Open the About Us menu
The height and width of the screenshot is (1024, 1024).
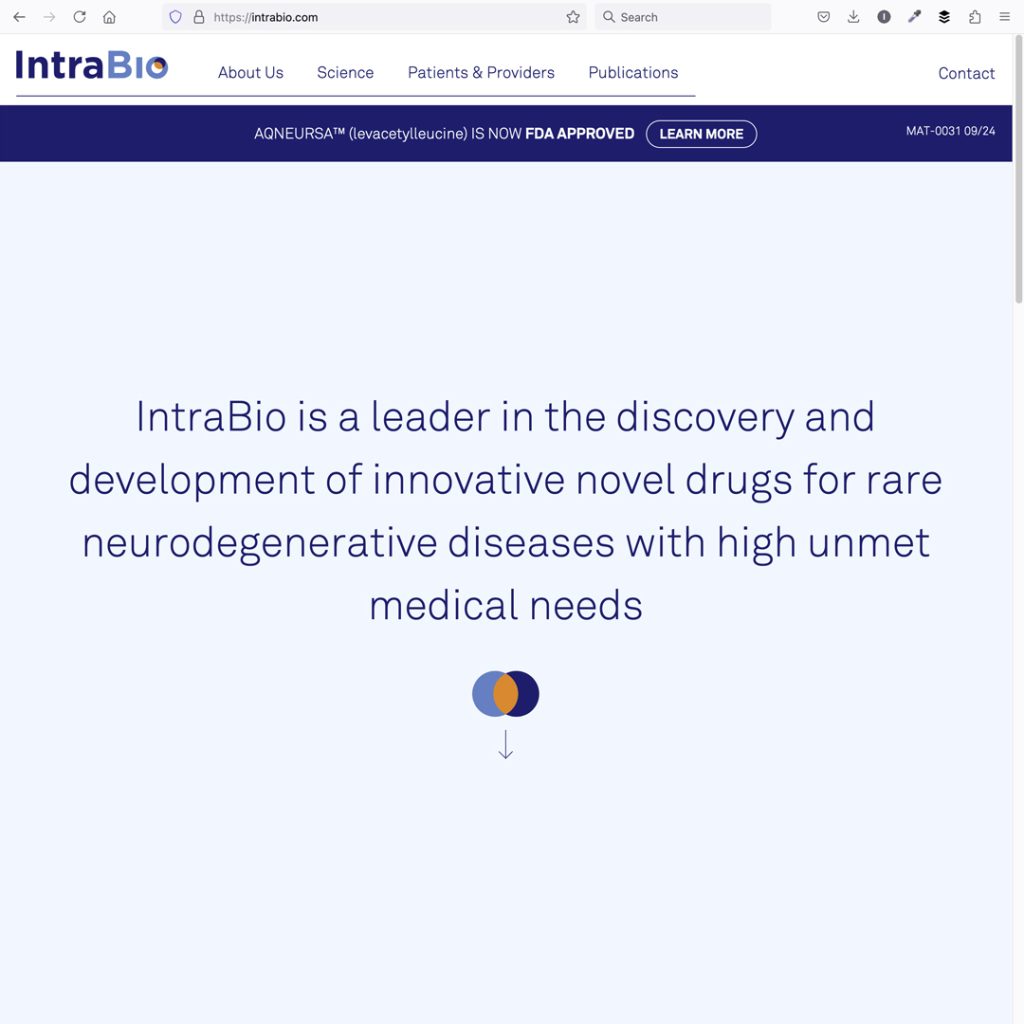pyautogui.click(x=250, y=72)
